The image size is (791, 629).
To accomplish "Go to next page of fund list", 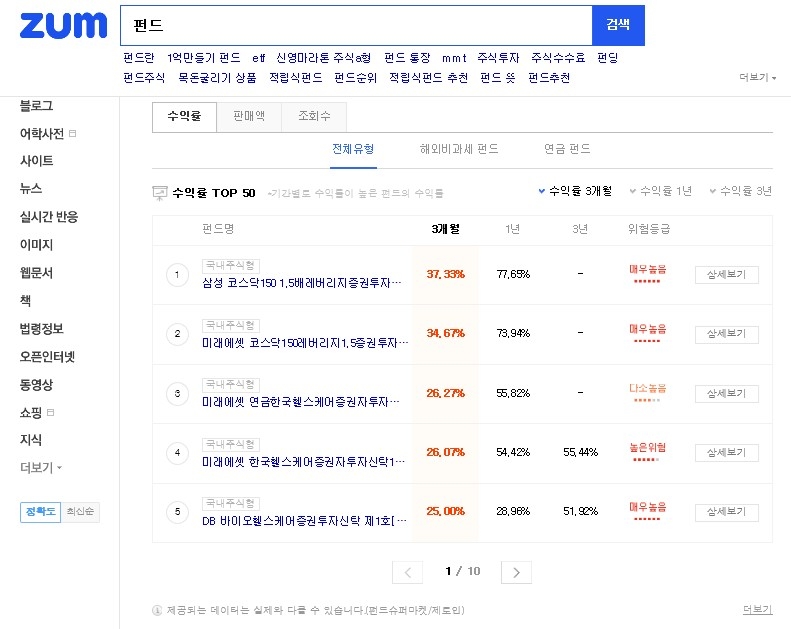I will coord(516,573).
